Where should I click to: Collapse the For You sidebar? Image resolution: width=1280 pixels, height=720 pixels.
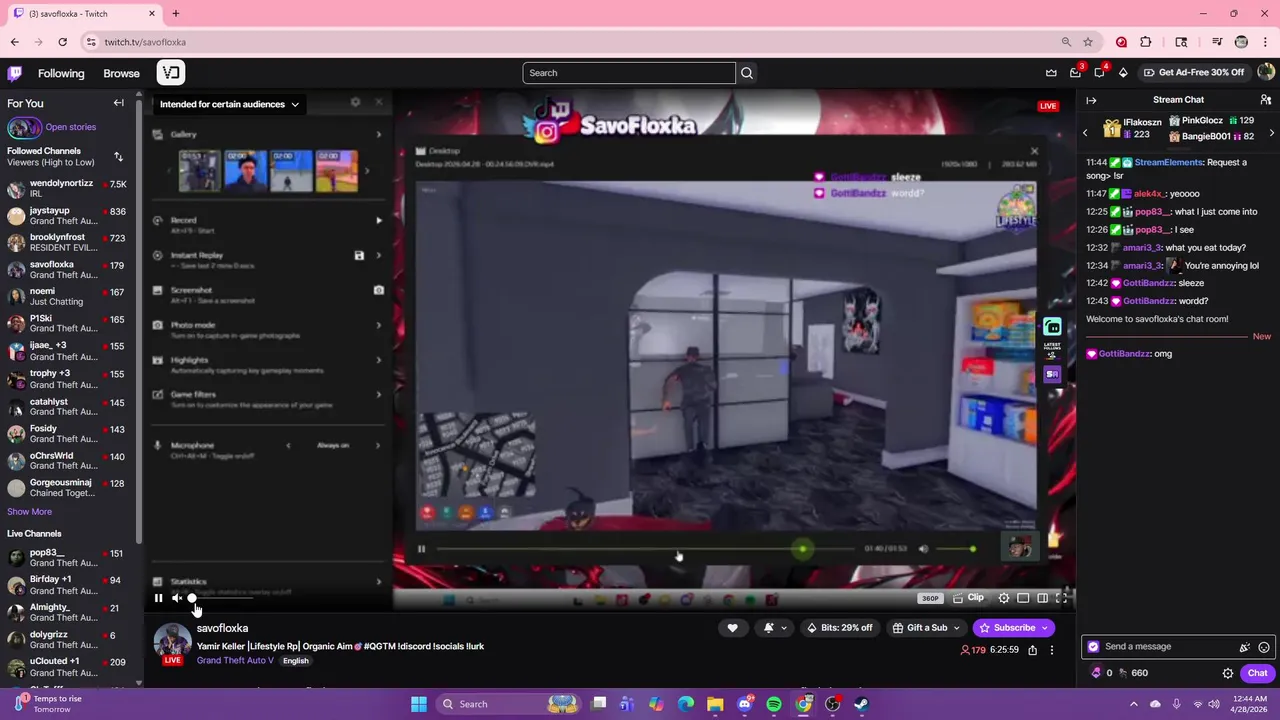(x=118, y=103)
